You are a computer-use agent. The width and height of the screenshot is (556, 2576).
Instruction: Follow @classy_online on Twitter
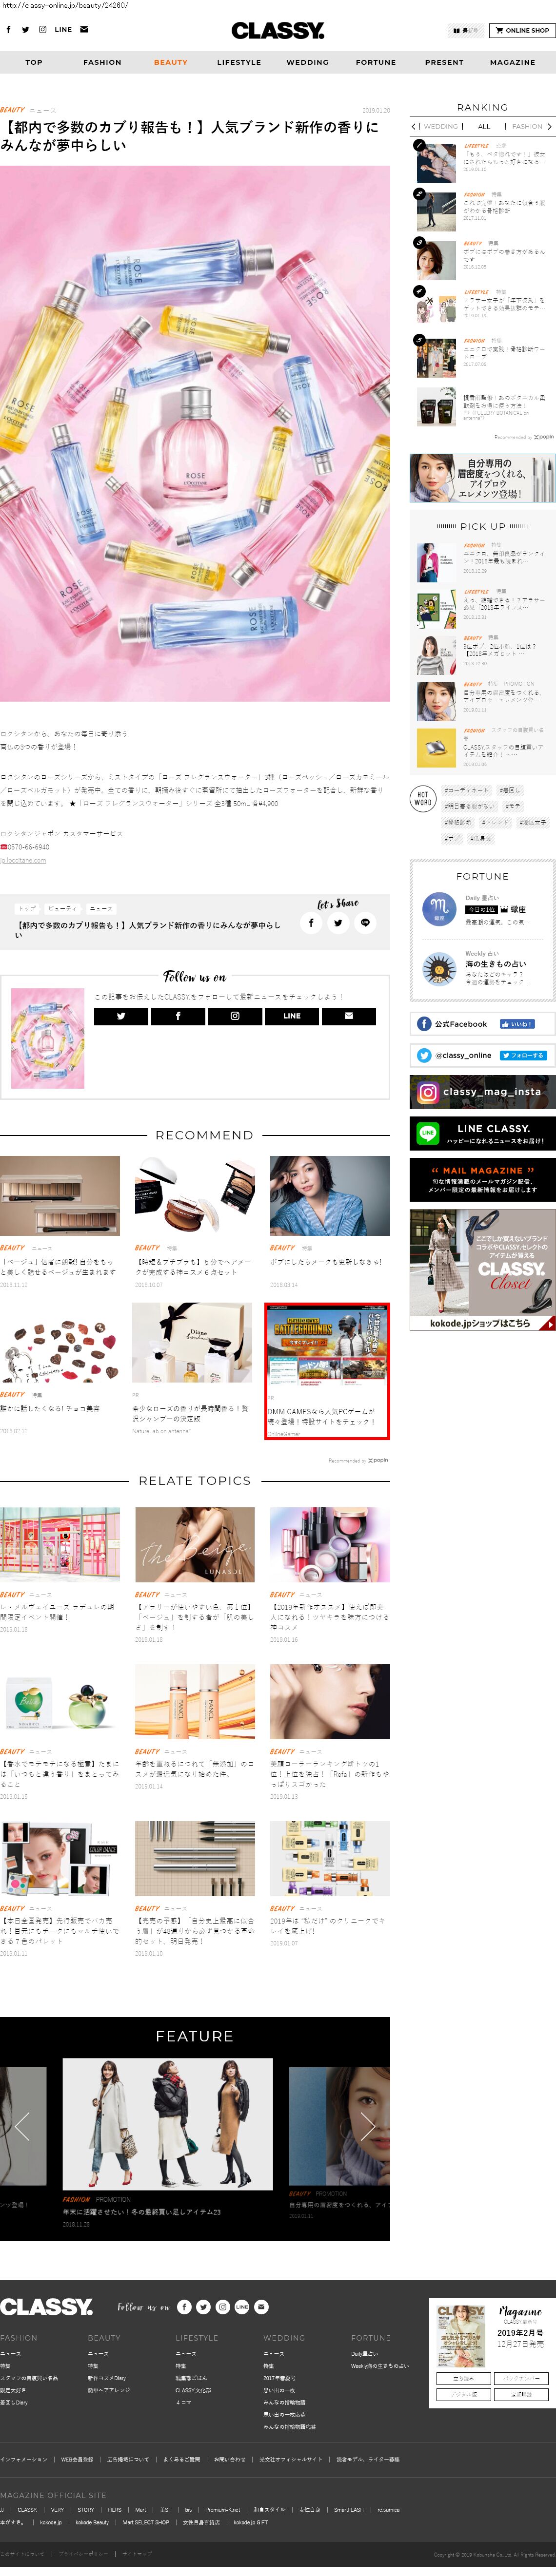pos(523,1055)
